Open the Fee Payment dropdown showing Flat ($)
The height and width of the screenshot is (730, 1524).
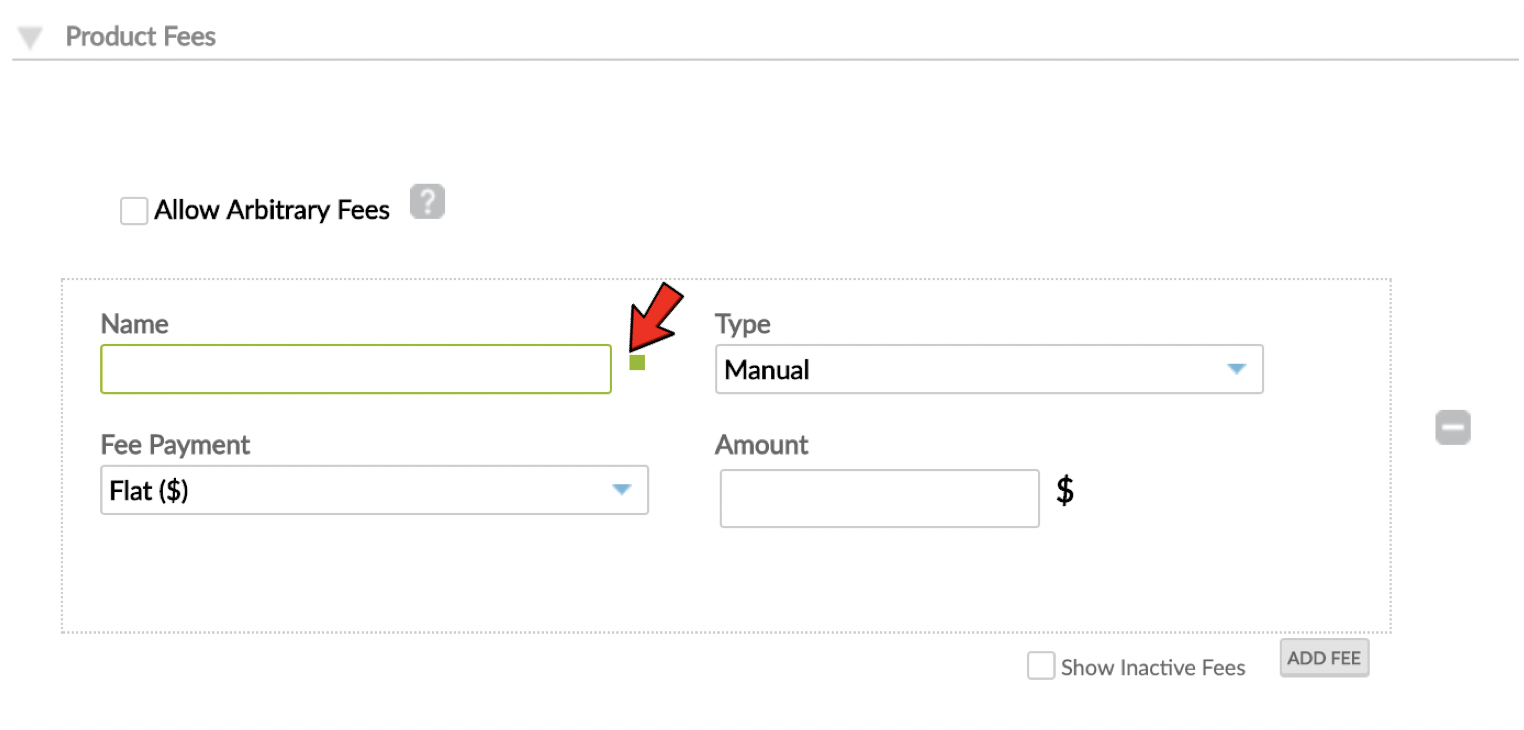pos(374,490)
